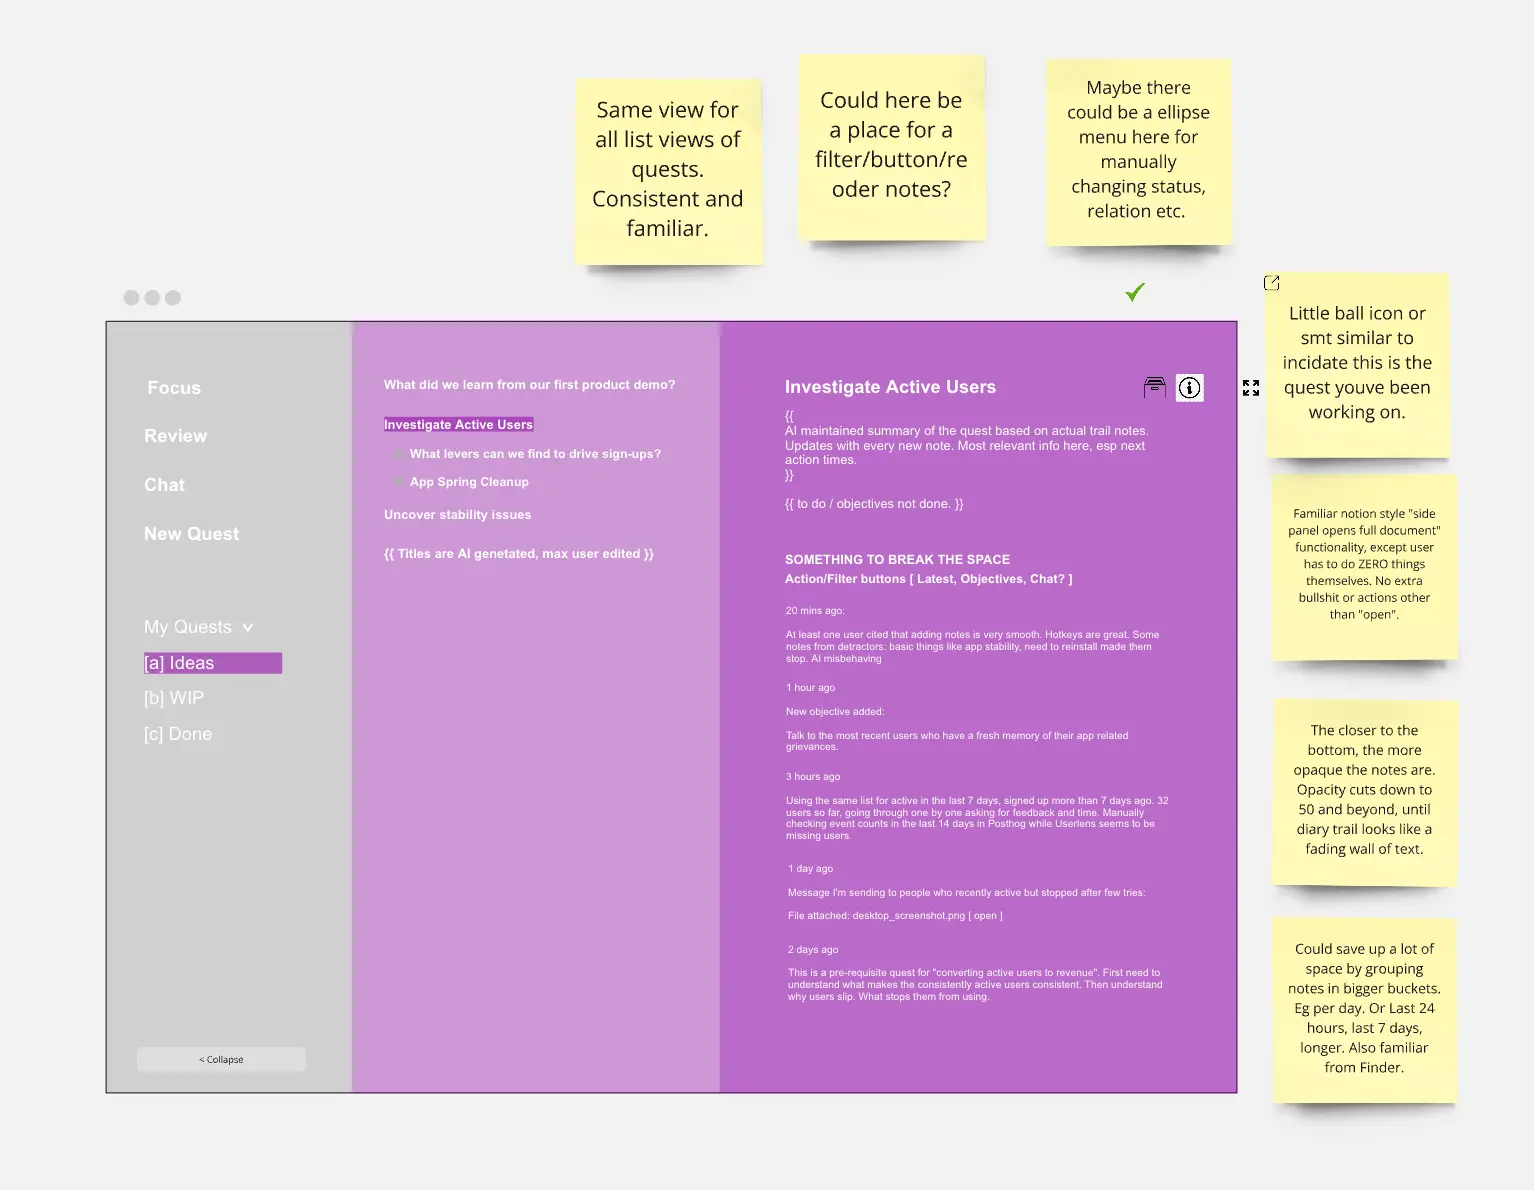The width and height of the screenshot is (1534, 1190).
Task: Open the info circle icon in the quest panel
Action: click(1190, 388)
